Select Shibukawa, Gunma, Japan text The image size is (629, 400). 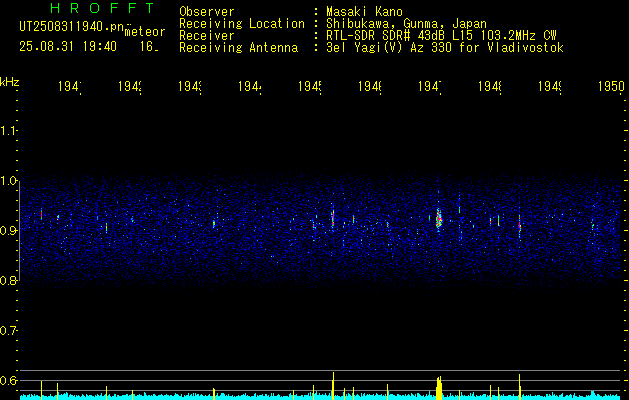point(406,24)
